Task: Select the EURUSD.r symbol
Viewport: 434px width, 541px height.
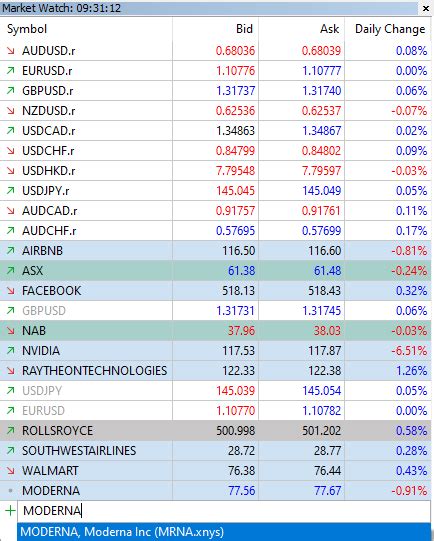Action: click(47, 71)
